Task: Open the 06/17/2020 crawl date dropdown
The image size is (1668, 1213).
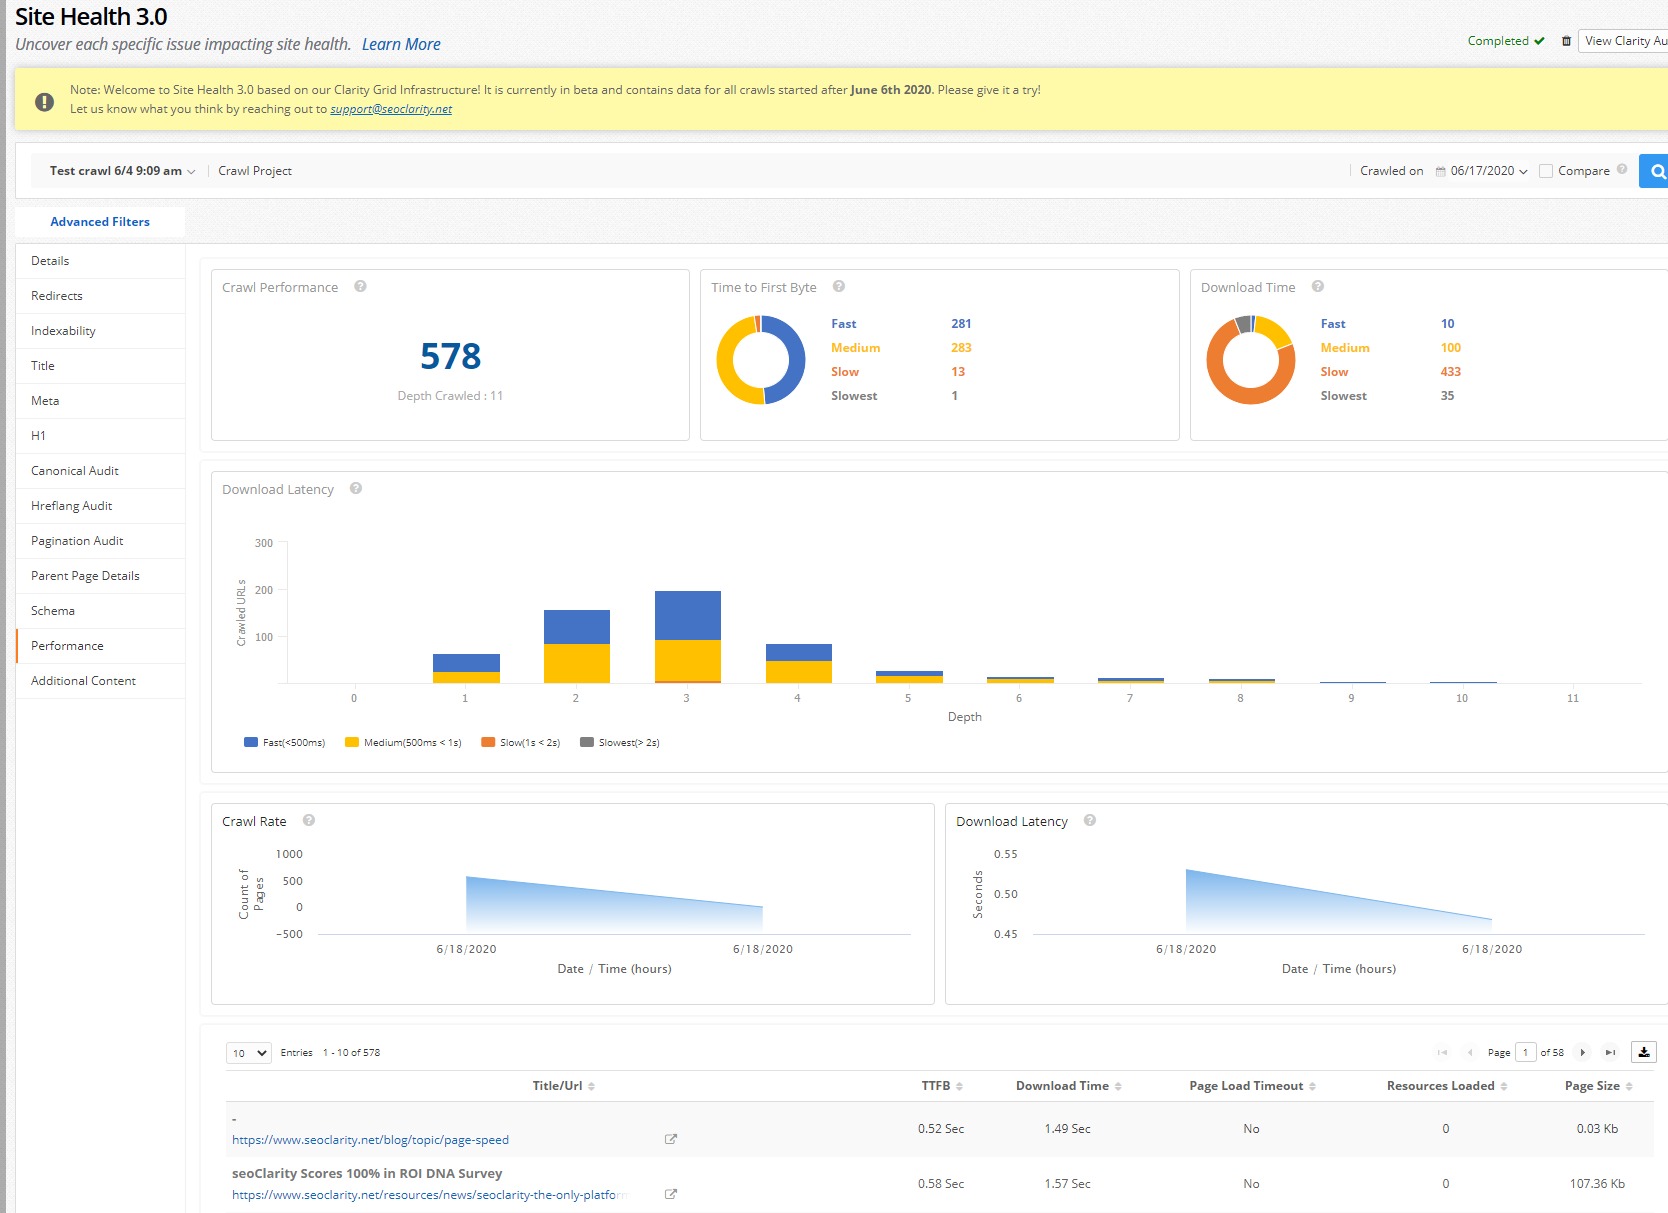Action: 1482,171
